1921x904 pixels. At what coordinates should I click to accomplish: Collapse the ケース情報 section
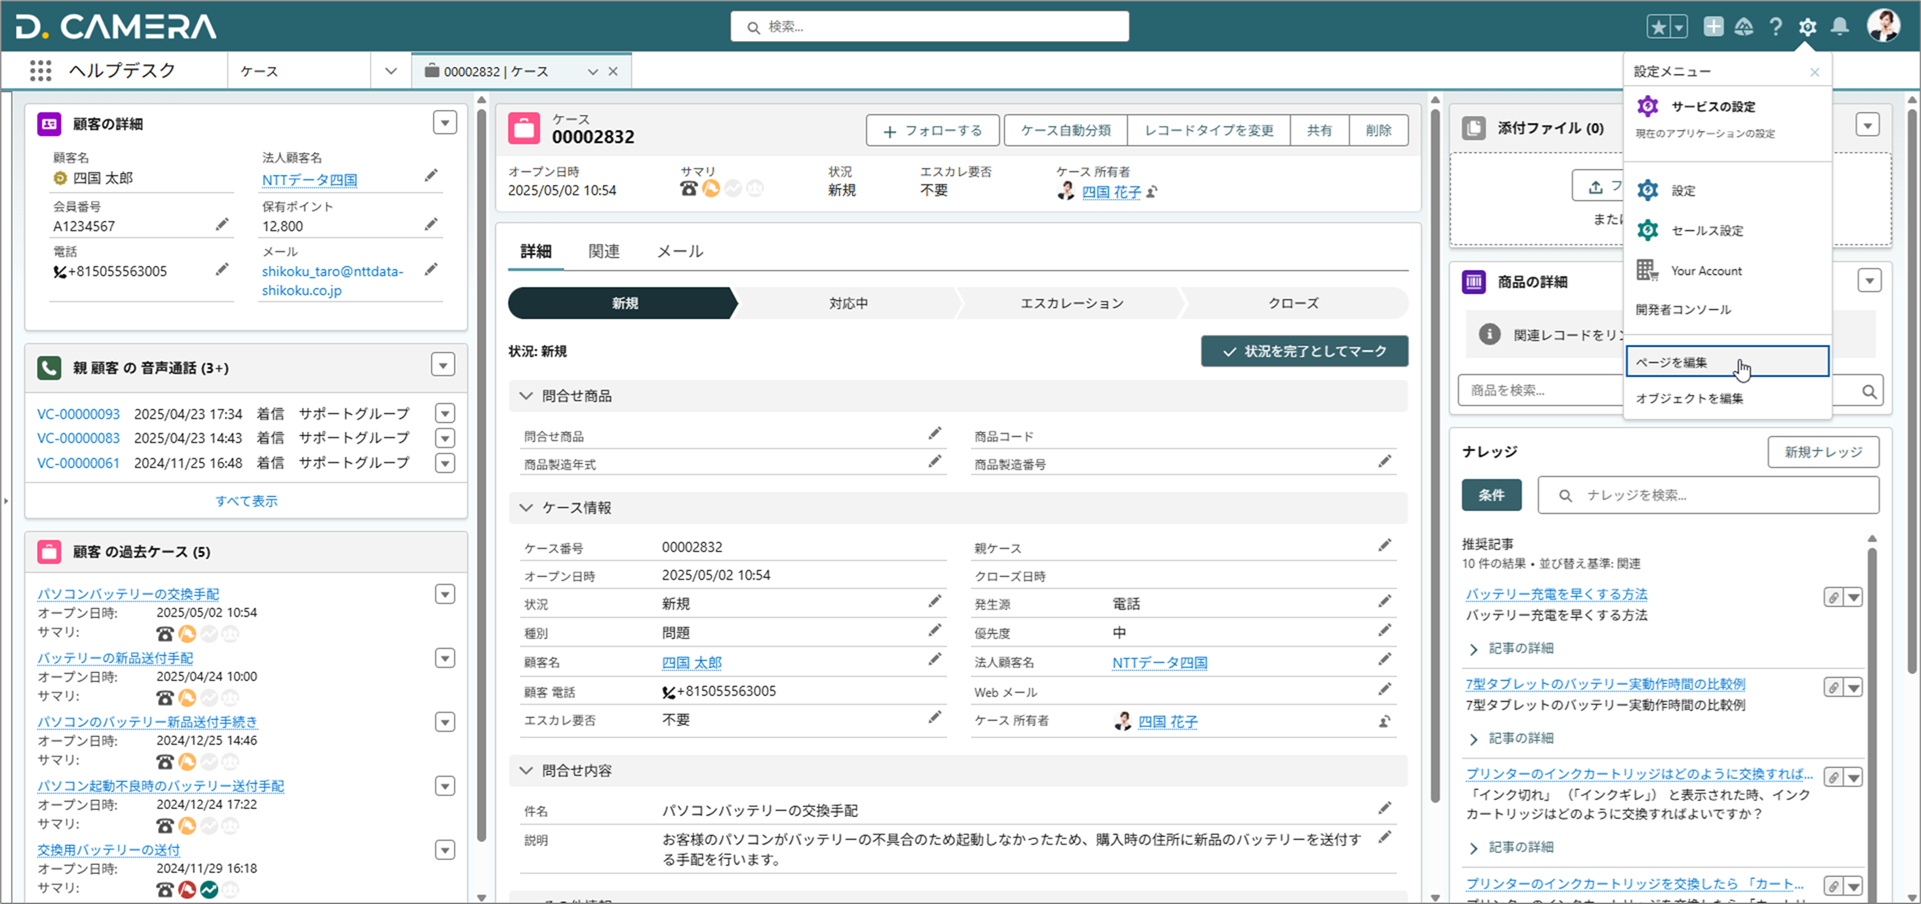click(x=526, y=508)
